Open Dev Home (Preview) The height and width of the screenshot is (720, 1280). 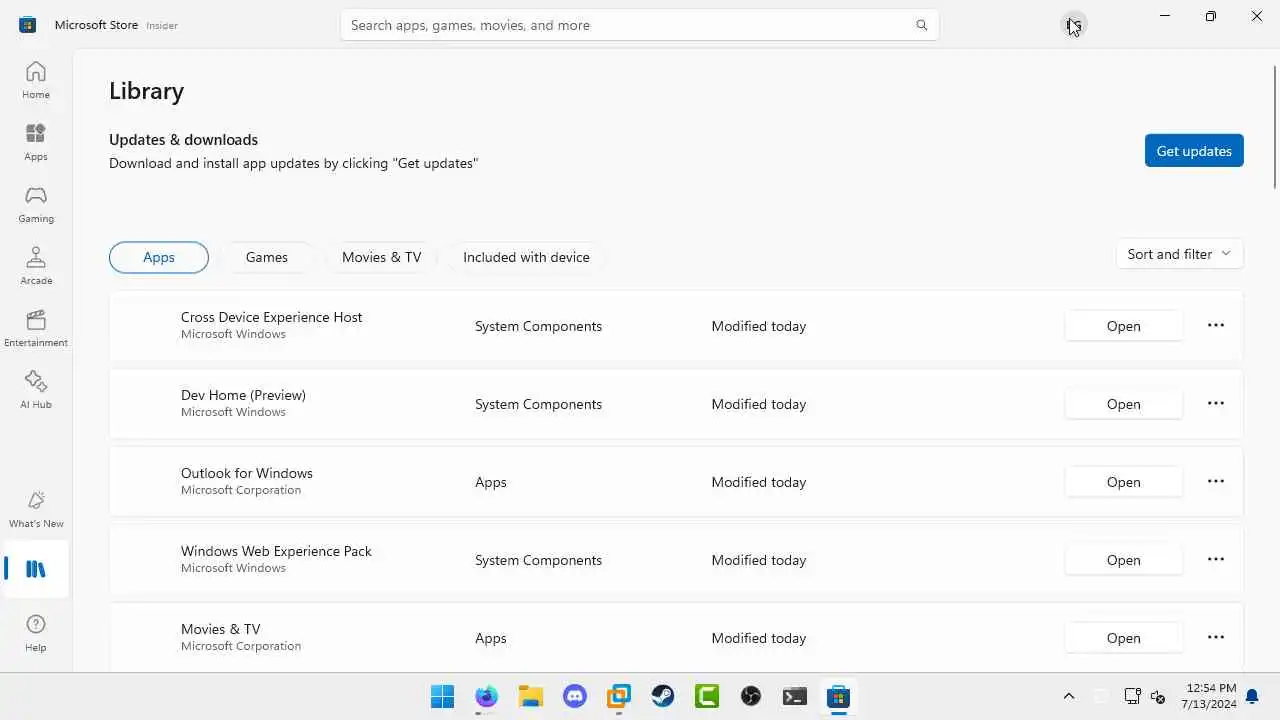tap(1123, 404)
